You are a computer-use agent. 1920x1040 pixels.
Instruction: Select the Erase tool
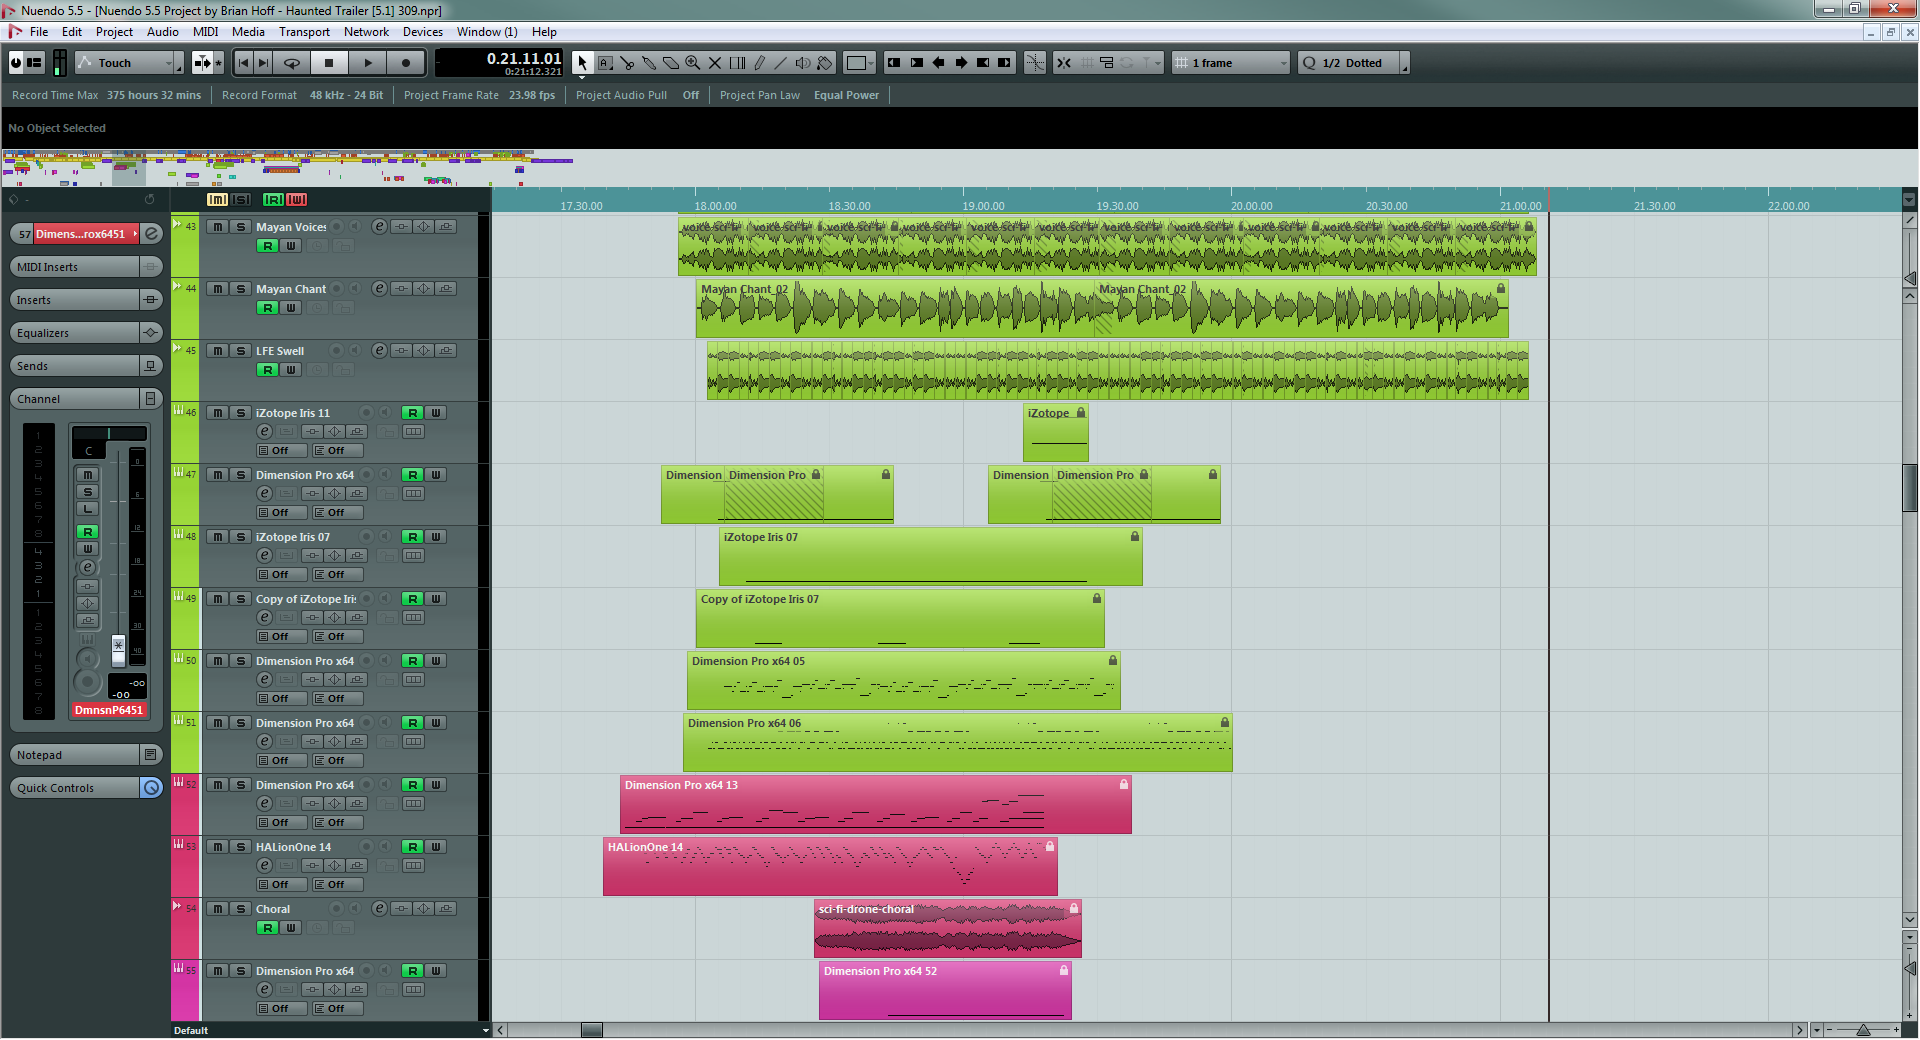(671, 63)
